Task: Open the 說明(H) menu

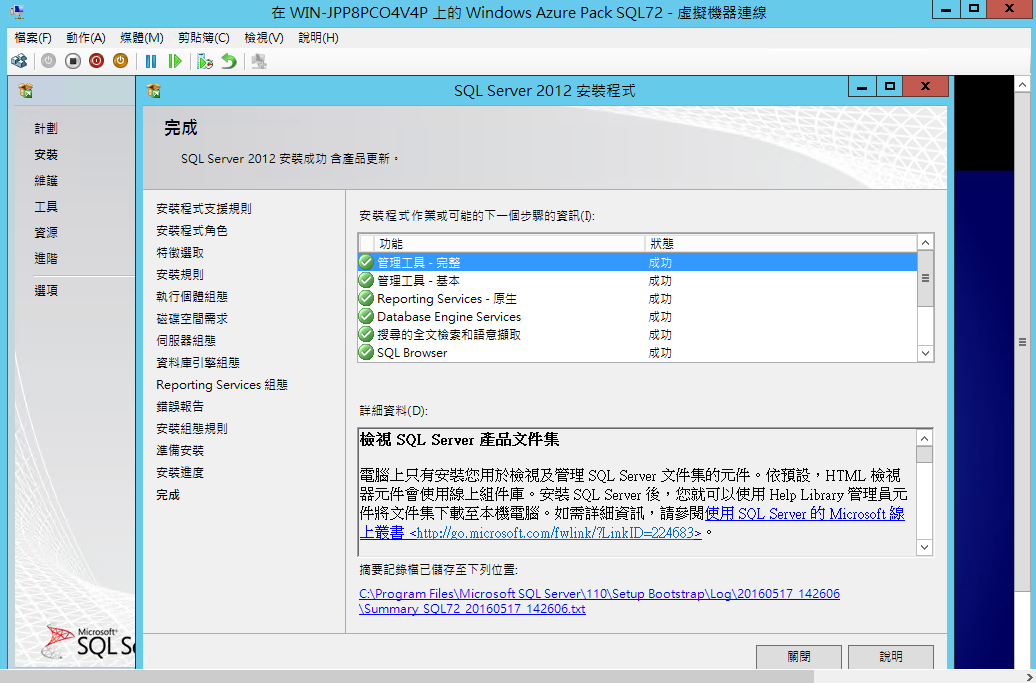Action: (x=318, y=38)
